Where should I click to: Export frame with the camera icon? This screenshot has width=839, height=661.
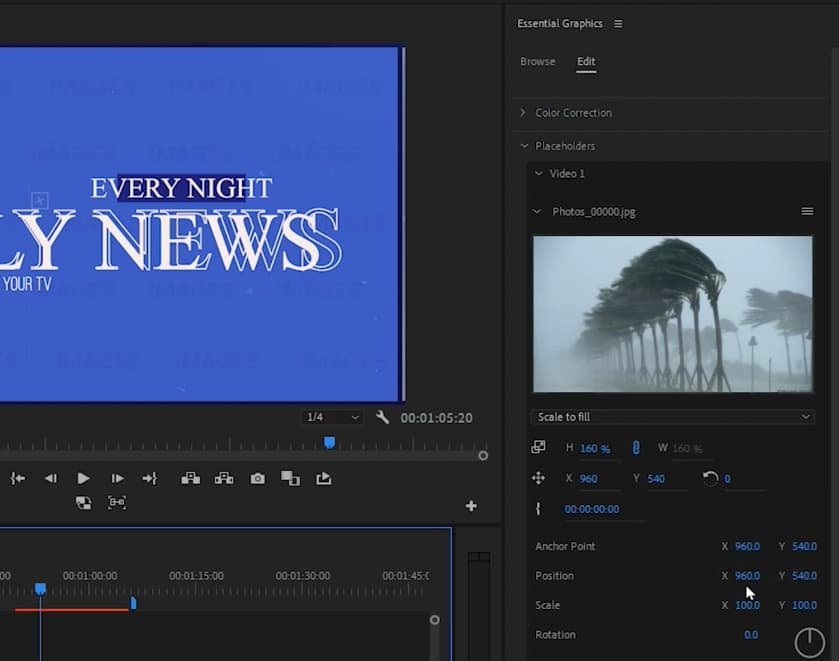point(257,479)
